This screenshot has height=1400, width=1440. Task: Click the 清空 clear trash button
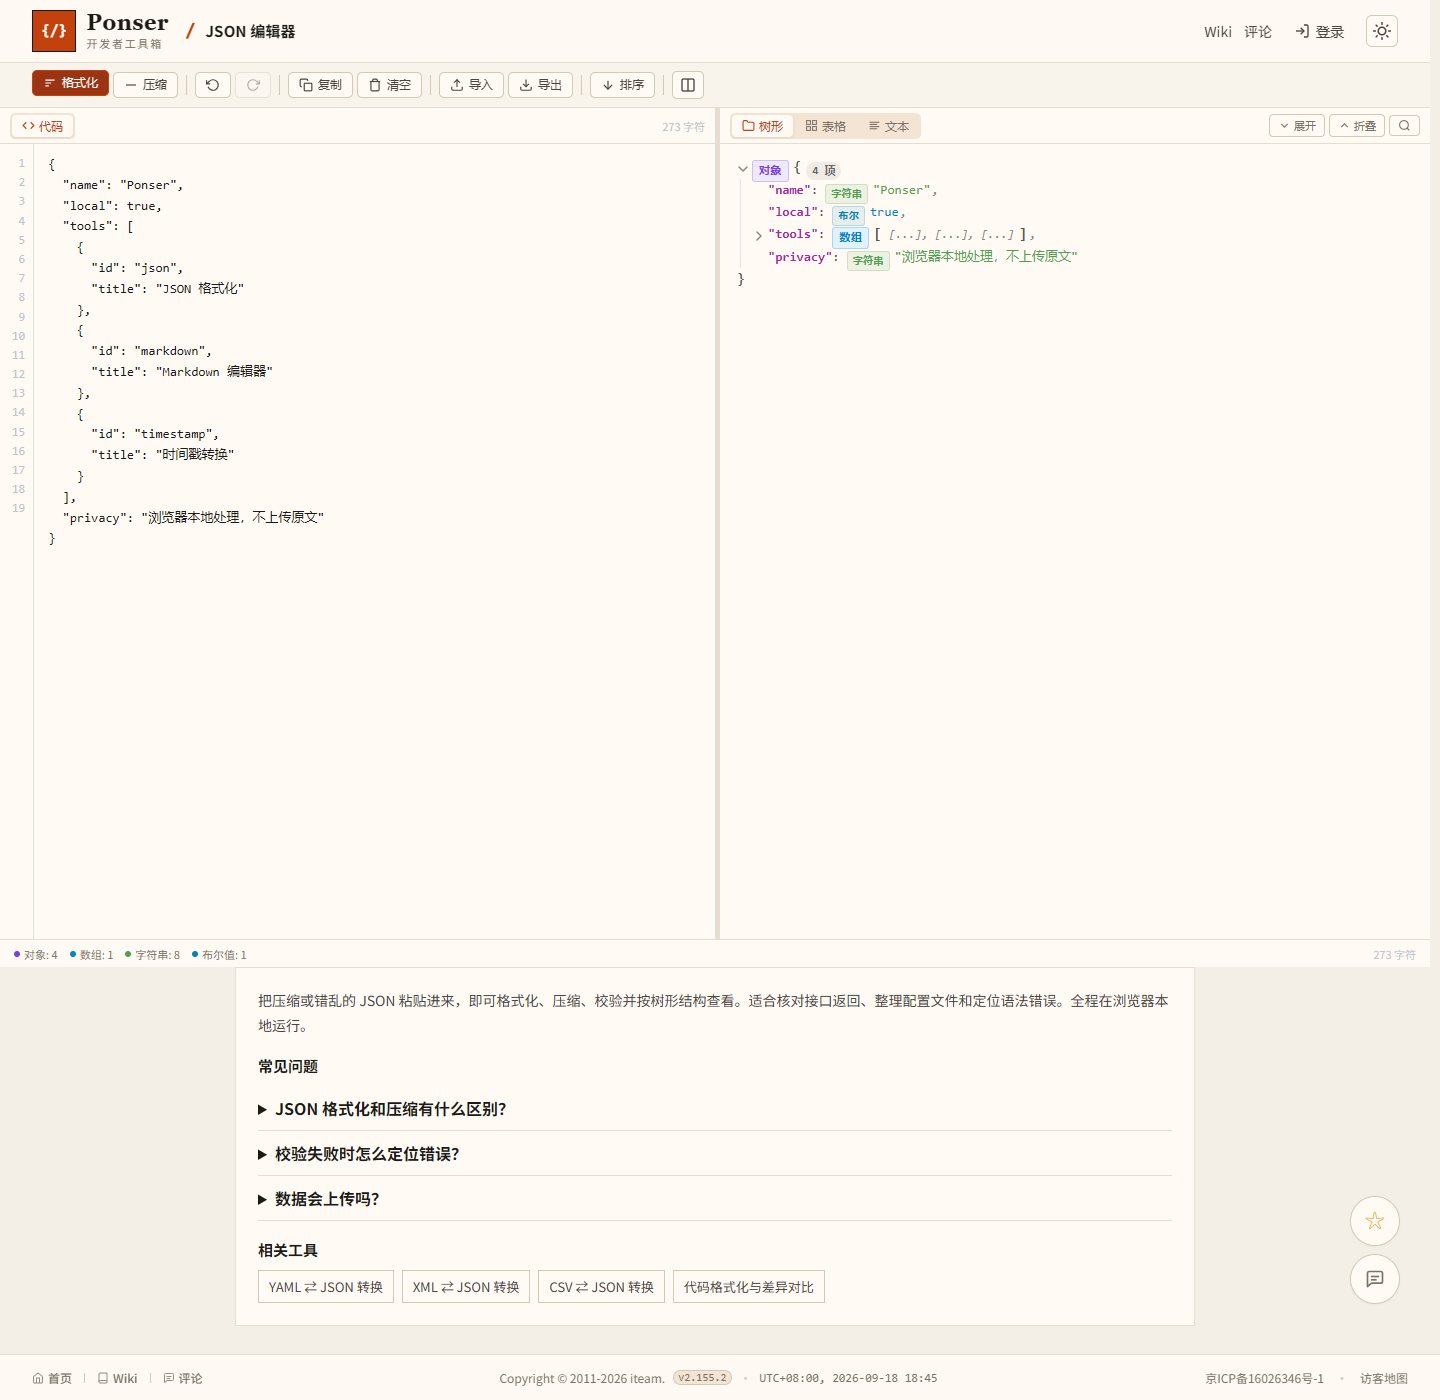pyautogui.click(x=390, y=85)
